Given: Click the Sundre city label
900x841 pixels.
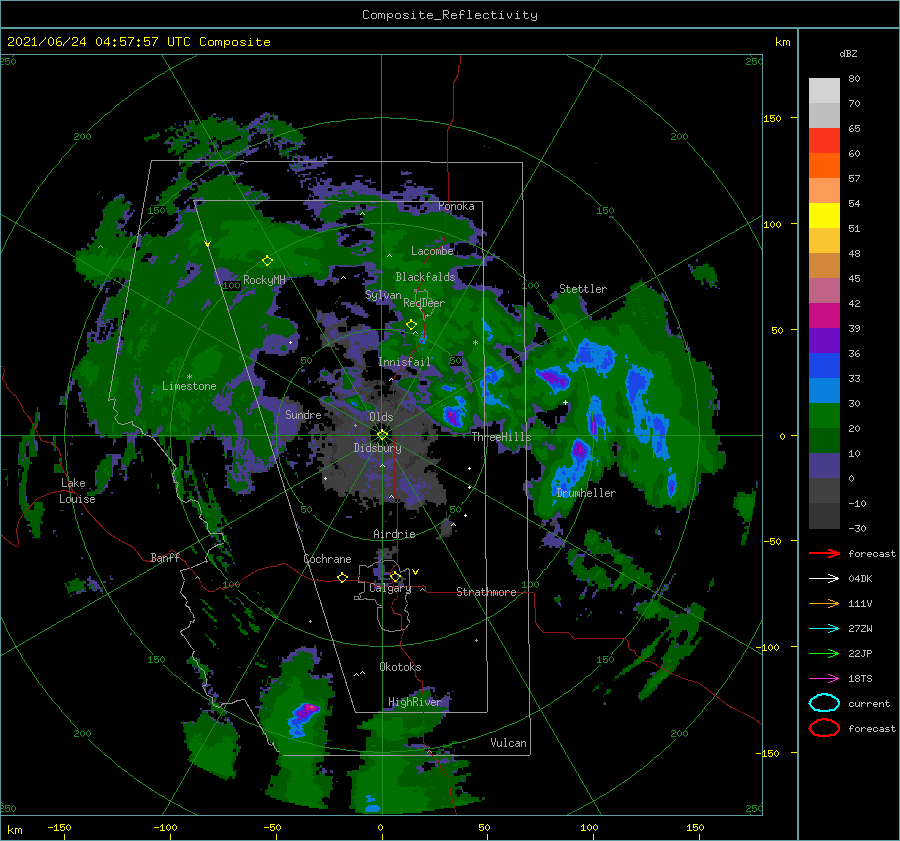Looking at the screenshot, I should (303, 414).
